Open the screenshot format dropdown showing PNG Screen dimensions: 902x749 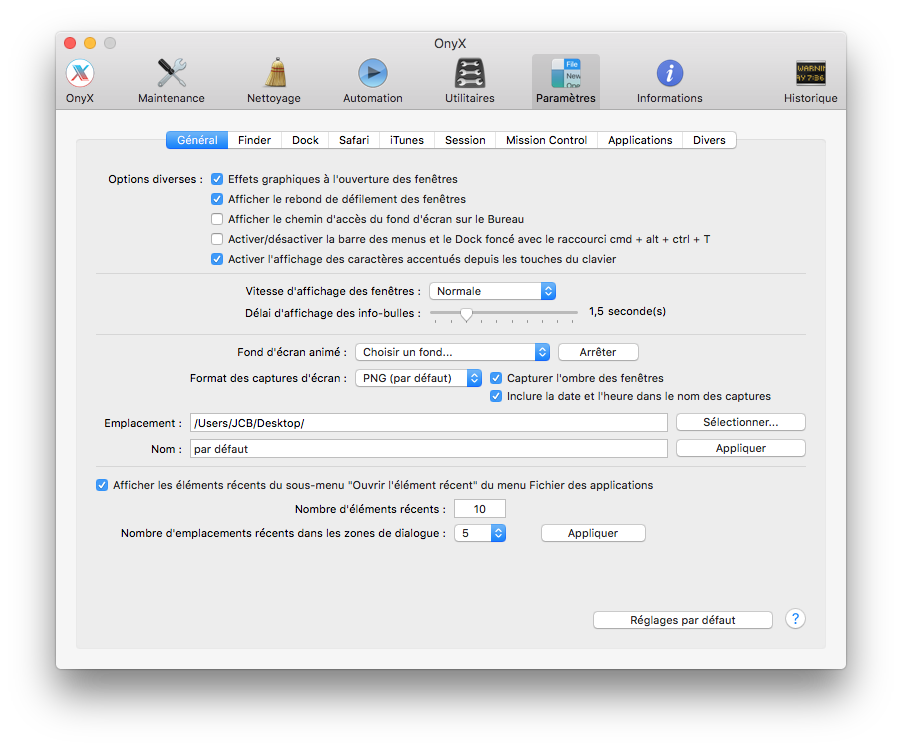(x=418, y=378)
